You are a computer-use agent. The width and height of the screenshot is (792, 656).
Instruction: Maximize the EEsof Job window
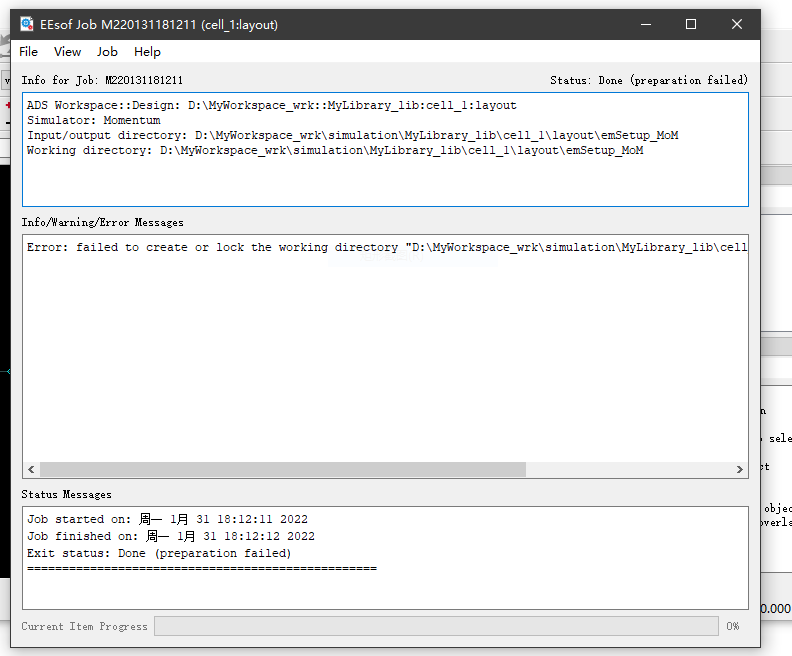(691, 24)
